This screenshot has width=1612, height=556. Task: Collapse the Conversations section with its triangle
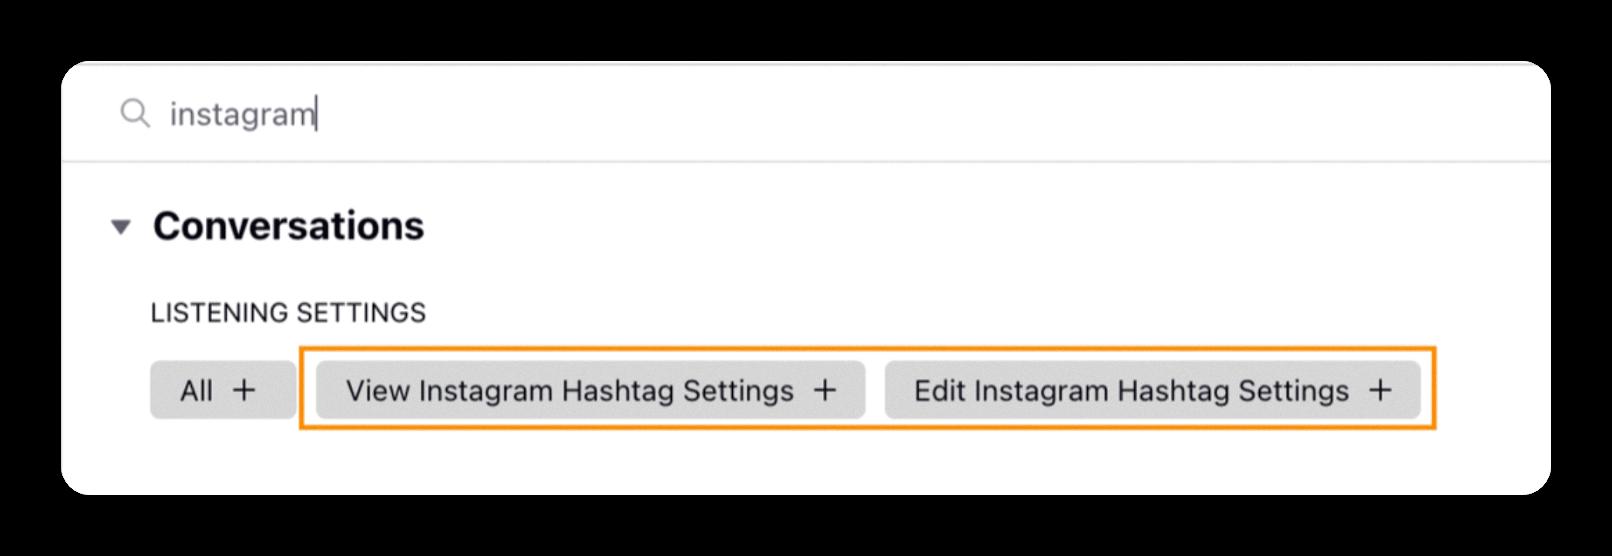pyautogui.click(x=121, y=227)
